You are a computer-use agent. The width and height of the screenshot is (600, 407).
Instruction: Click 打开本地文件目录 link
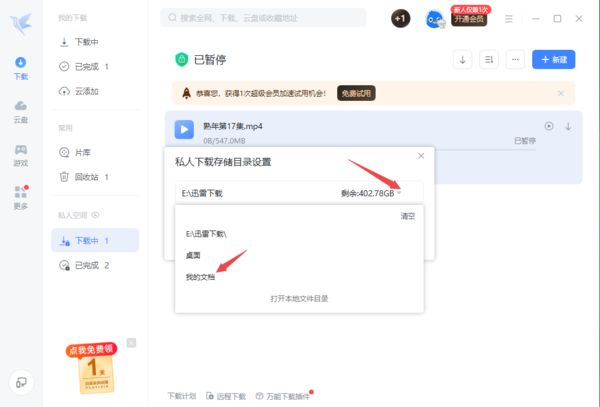[x=299, y=299]
